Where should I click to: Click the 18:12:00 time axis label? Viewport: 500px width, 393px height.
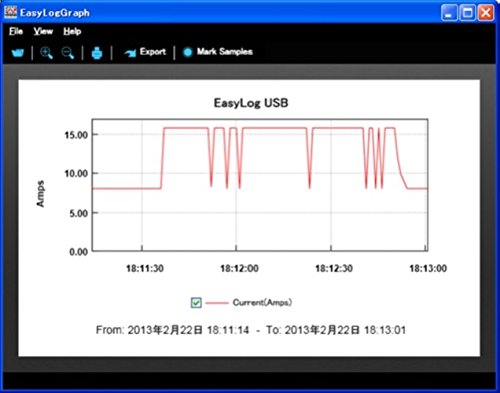pyautogui.click(x=239, y=268)
